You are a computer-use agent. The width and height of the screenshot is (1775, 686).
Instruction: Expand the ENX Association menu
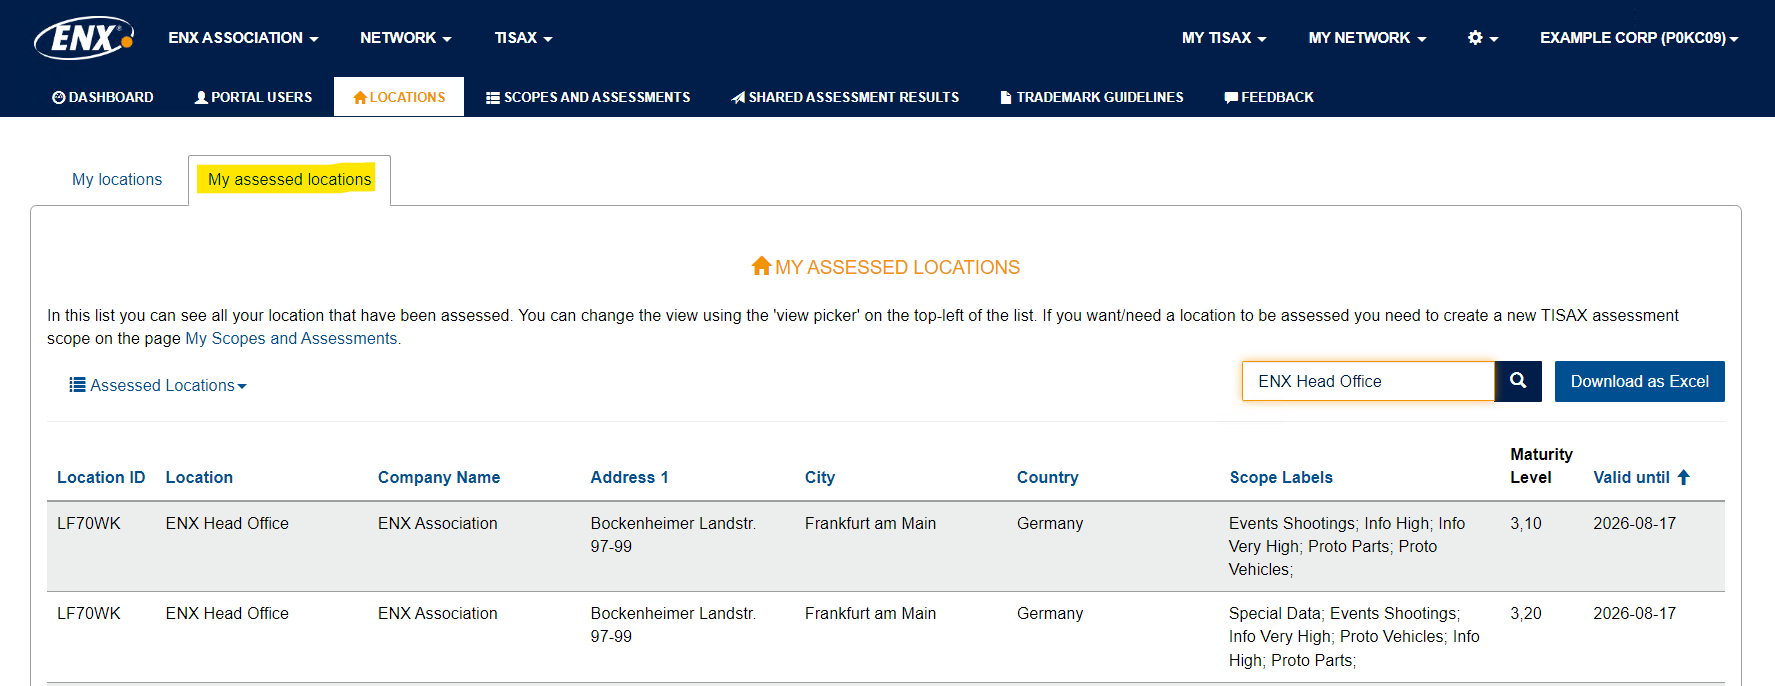[x=243, y=38]
